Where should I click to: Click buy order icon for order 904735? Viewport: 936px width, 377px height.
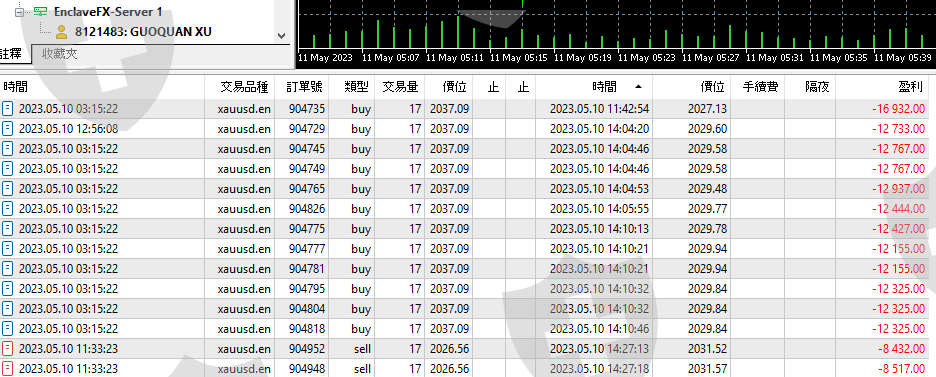point(7,109)
